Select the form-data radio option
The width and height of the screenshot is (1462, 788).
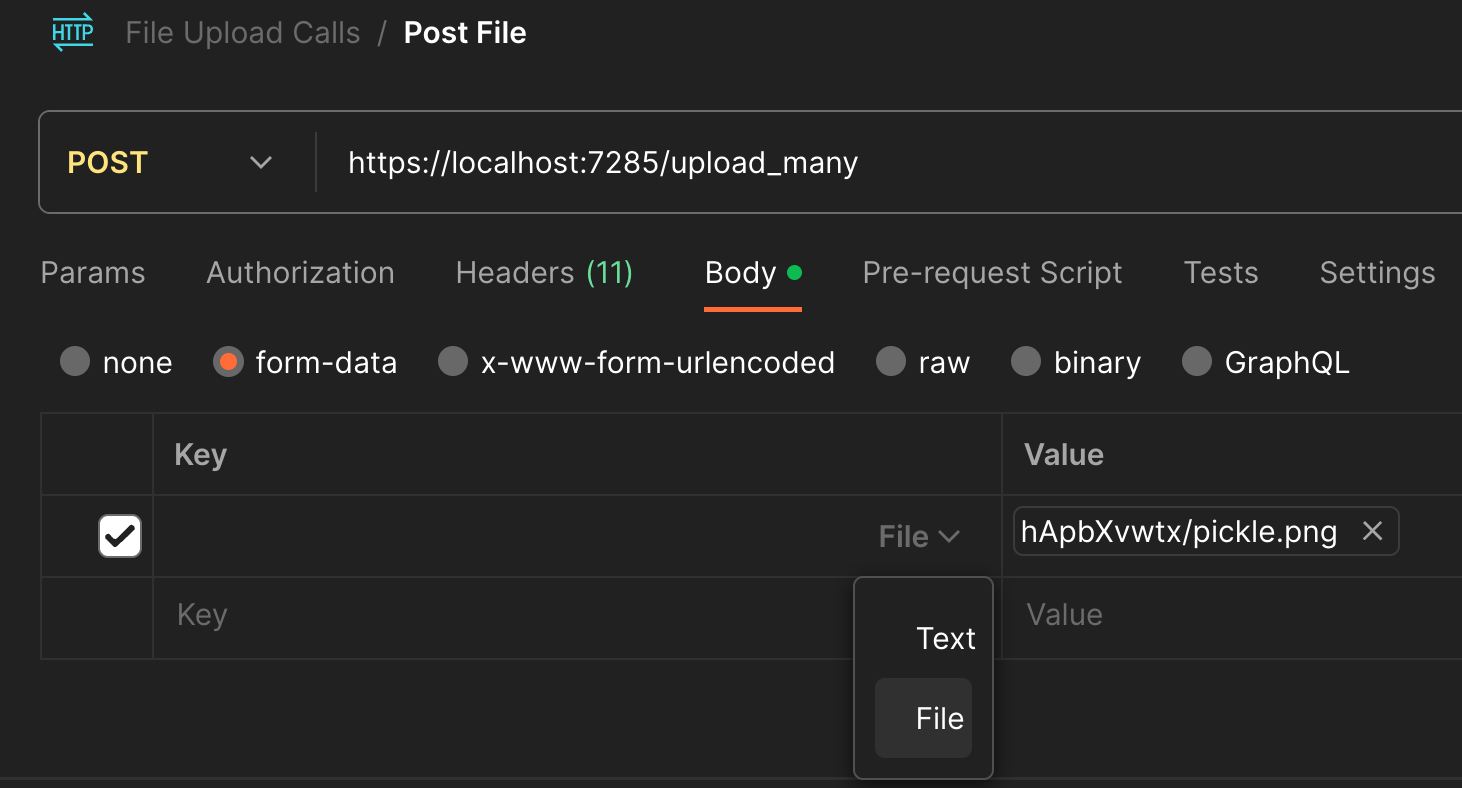point(229,362)
